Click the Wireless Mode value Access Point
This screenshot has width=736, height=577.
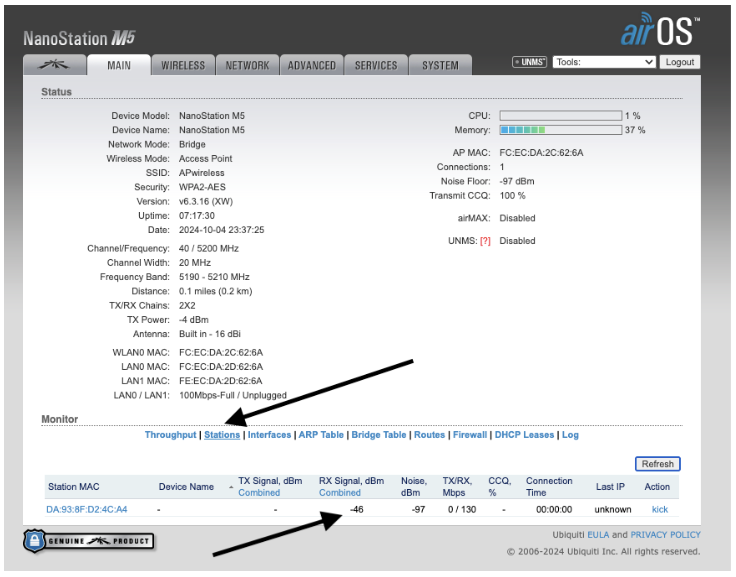[x=206, y=159]
